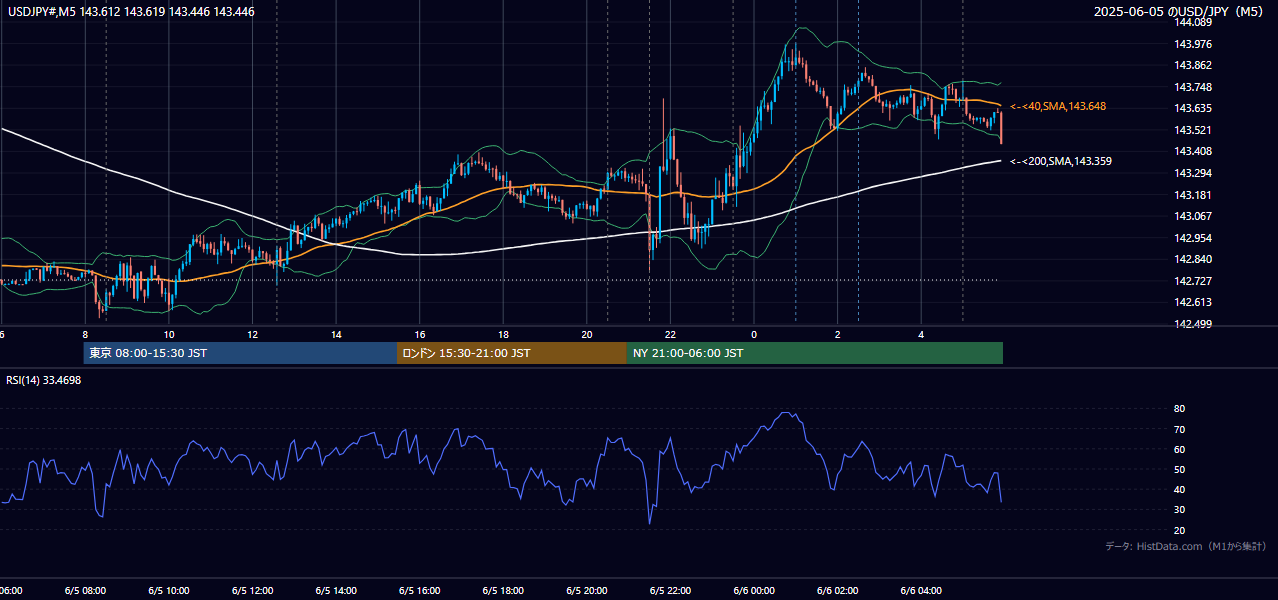
Task: Click the RSI 30 level label
Action: point(1180,509)
